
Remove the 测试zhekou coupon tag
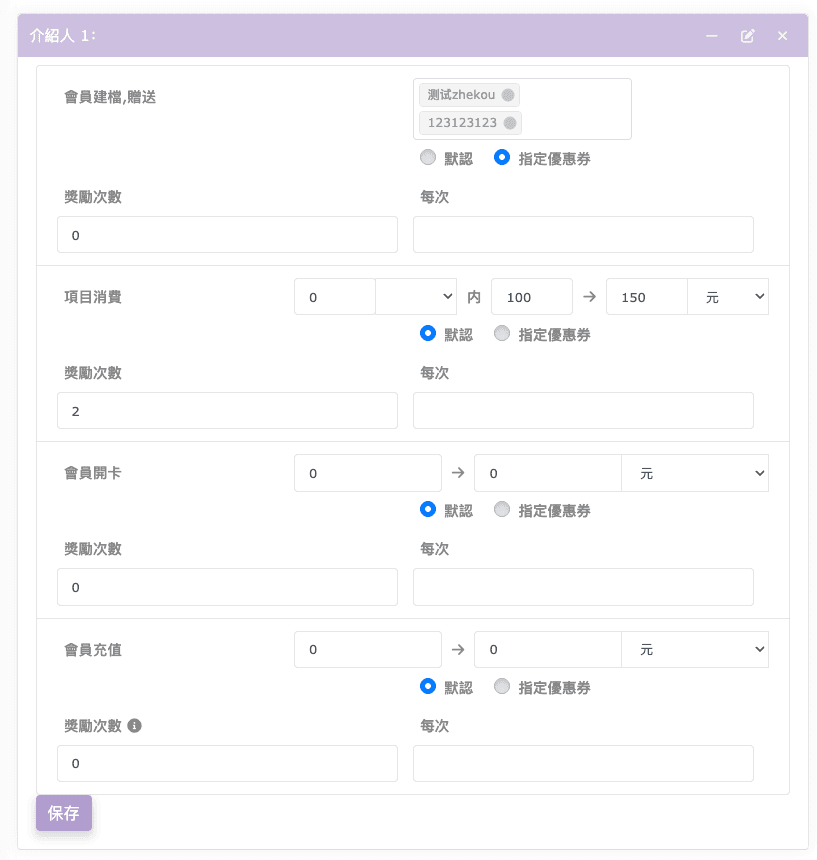click(508, 95)
